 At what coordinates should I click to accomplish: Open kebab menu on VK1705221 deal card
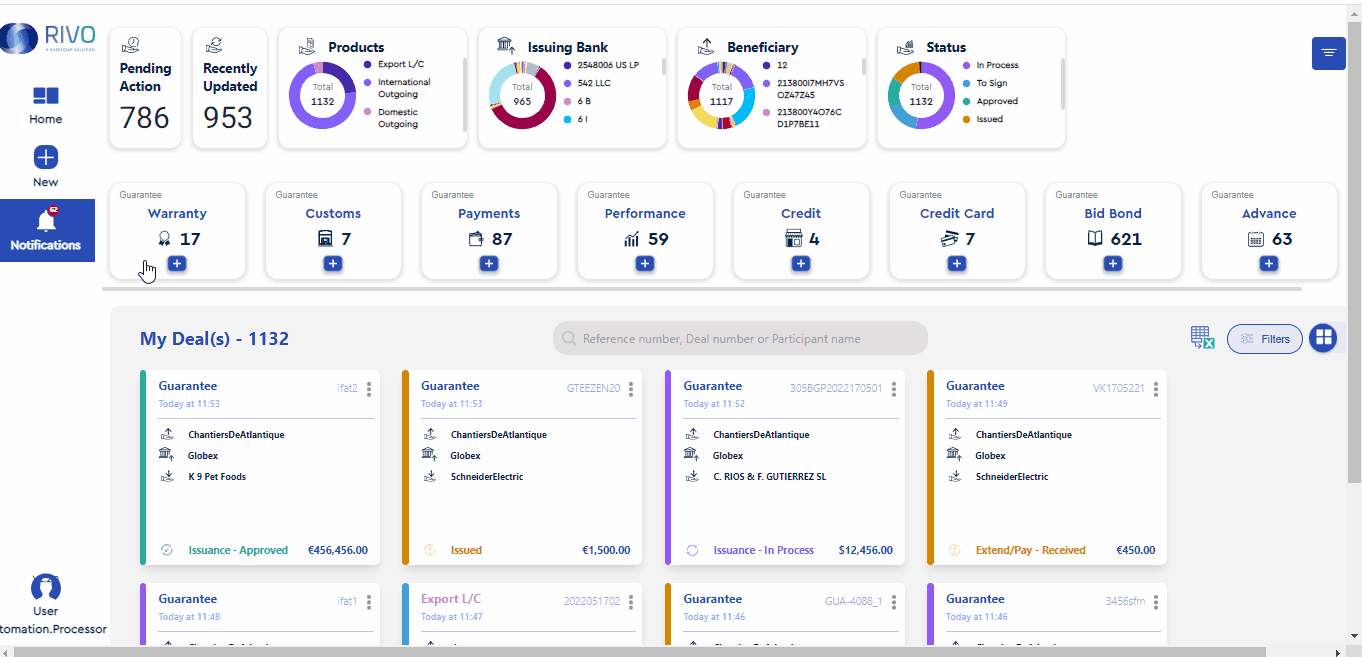coord(1156,389)
